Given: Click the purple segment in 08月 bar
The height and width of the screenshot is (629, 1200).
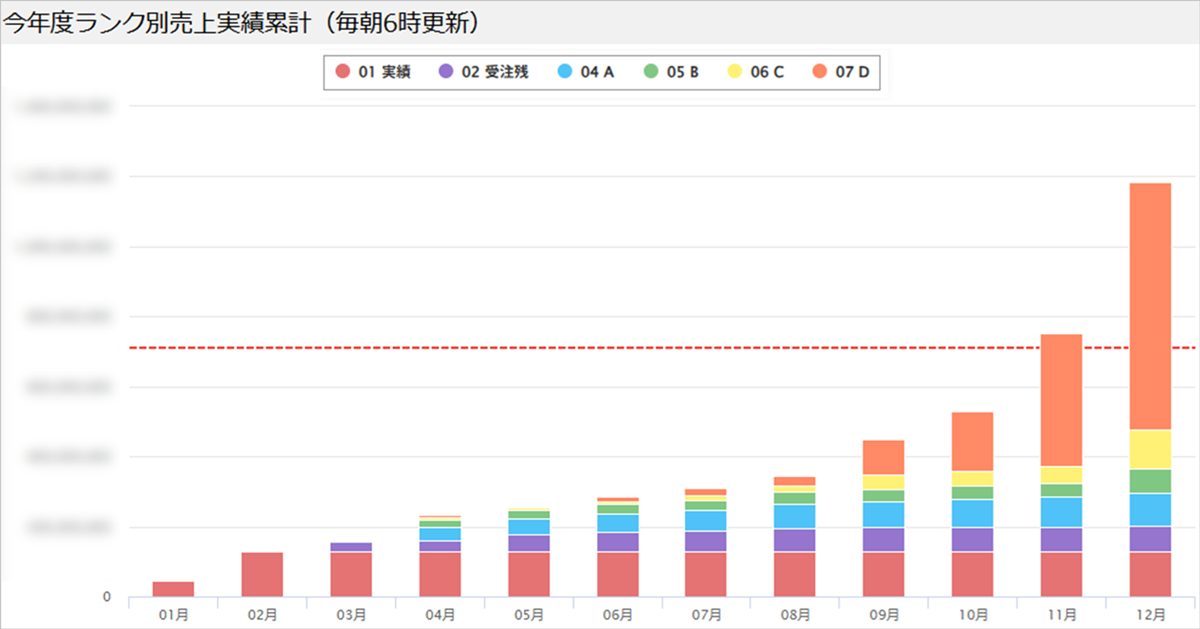Looking at the screenshot, I should click(795, 540).
